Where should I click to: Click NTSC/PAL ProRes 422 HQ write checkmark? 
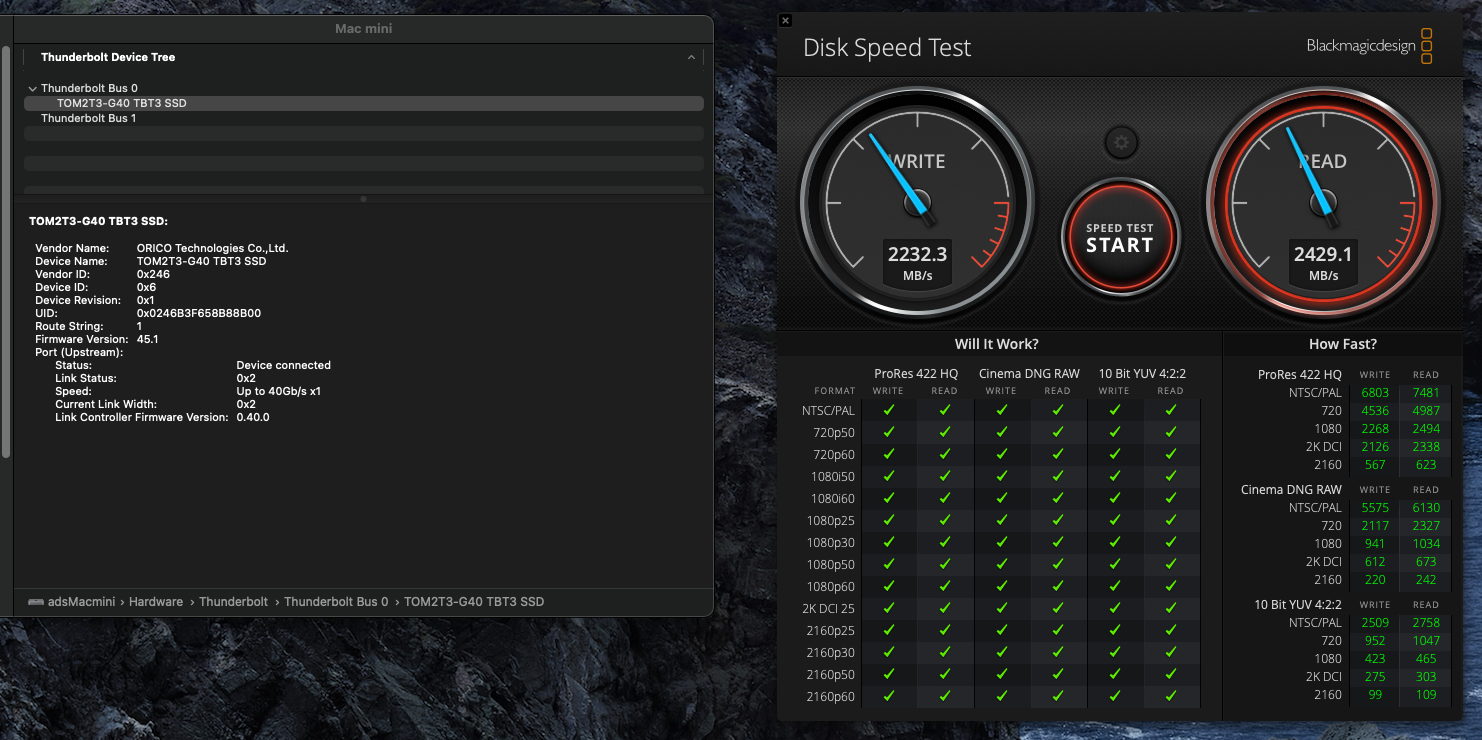(888, 410)
